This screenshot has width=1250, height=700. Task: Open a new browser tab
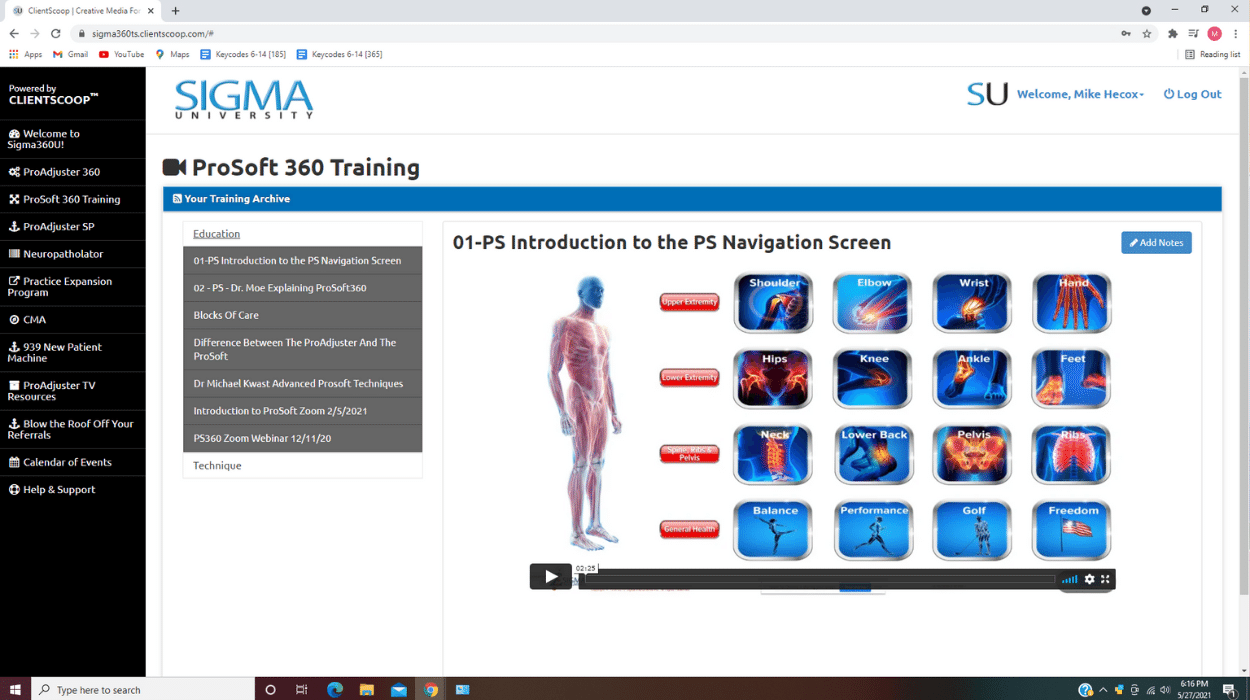point(175,11)
